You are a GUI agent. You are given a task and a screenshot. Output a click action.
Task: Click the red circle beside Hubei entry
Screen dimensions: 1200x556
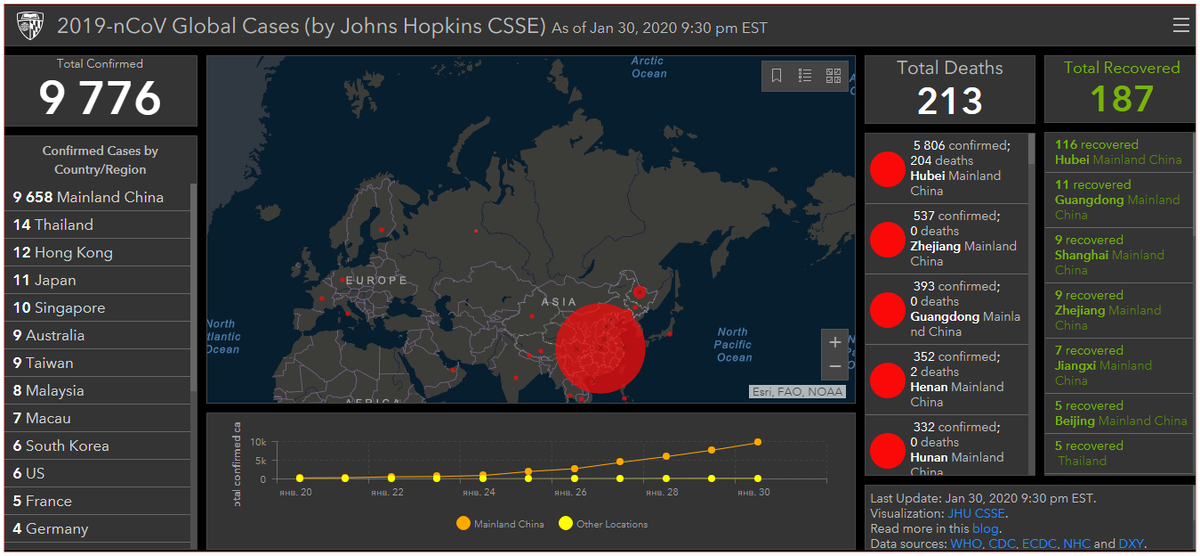click(887, 169)
